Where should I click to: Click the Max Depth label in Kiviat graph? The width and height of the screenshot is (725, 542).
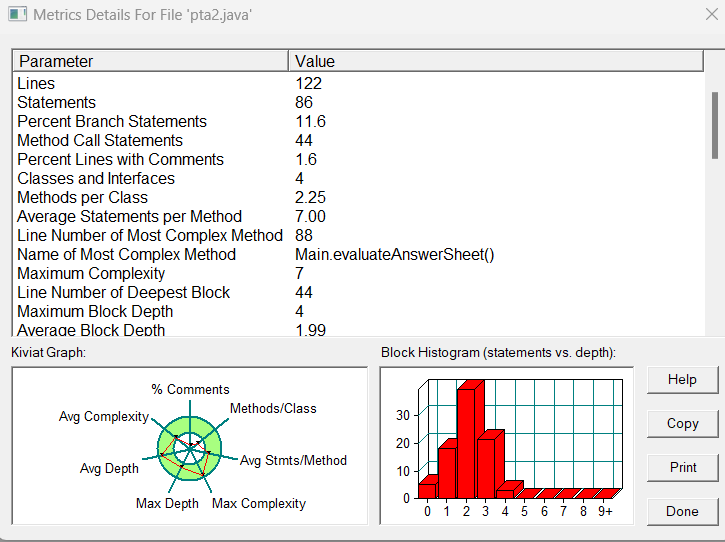pos(167,503)
